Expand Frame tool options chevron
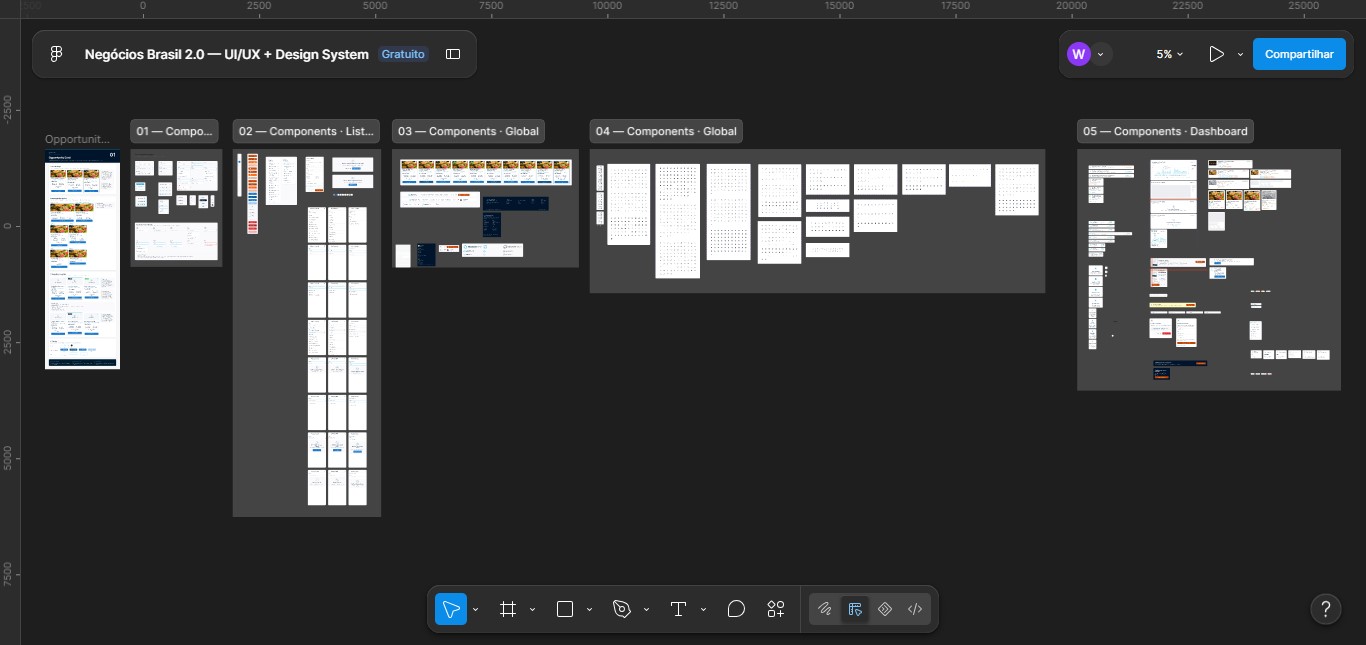This screenshot has height=645, width=1366. tap(533, 609)
